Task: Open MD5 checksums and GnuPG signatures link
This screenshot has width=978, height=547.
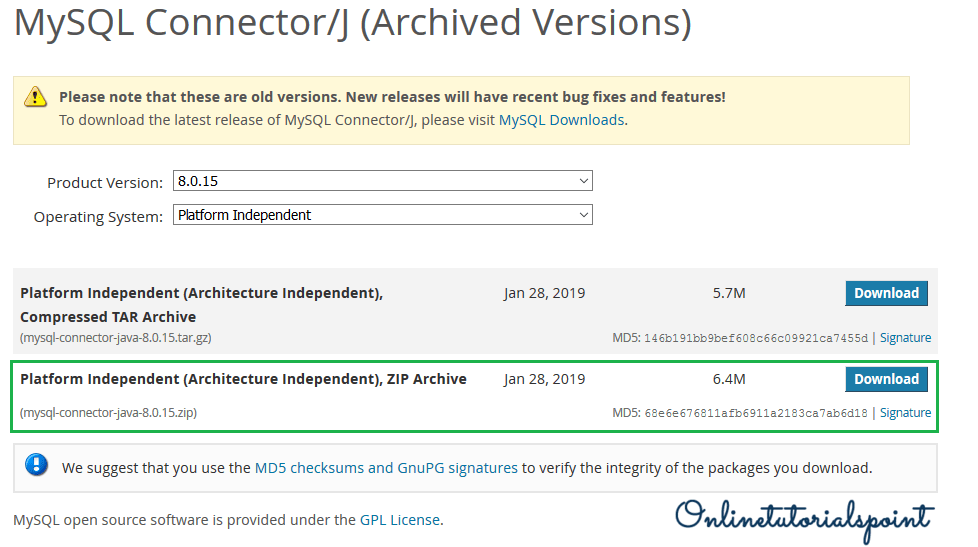Action: pyautogui.click(x=386, y=467)
